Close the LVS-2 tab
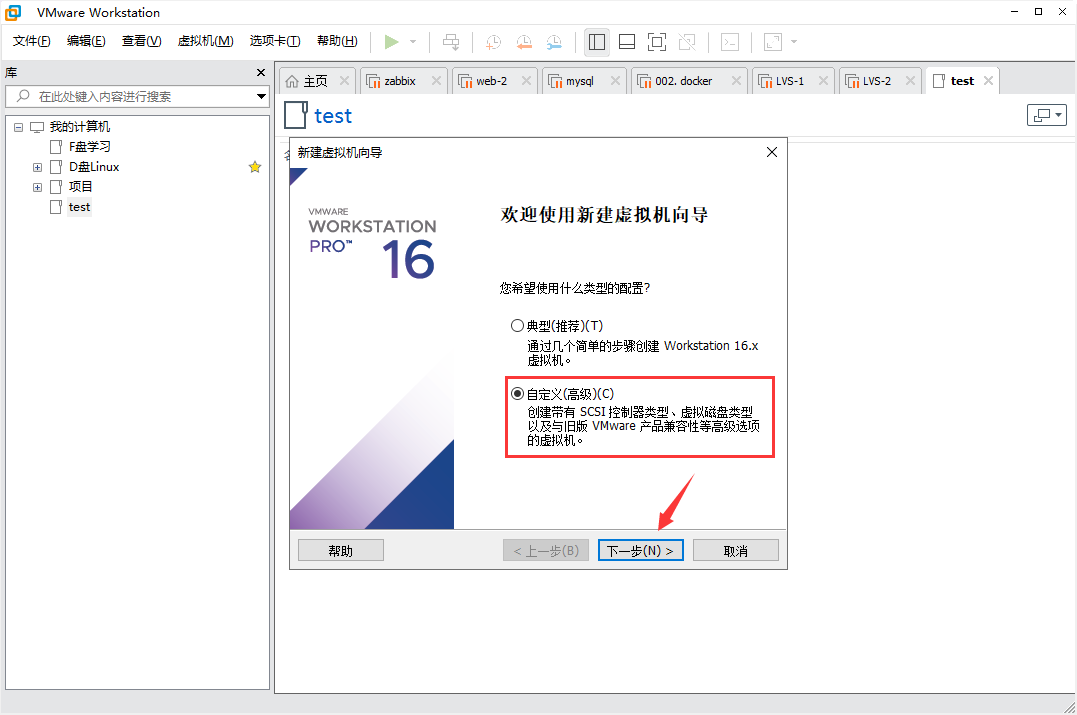 coord(910,81)
